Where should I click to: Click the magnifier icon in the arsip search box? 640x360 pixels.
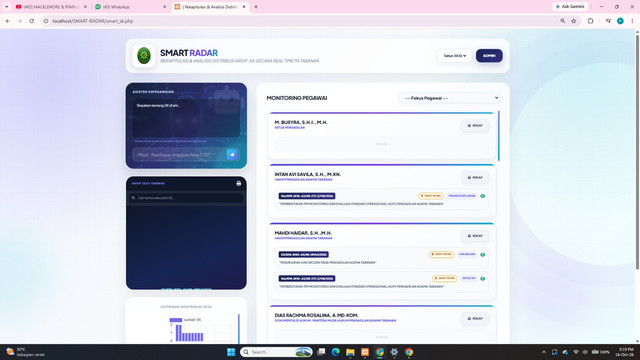[133, 198]
